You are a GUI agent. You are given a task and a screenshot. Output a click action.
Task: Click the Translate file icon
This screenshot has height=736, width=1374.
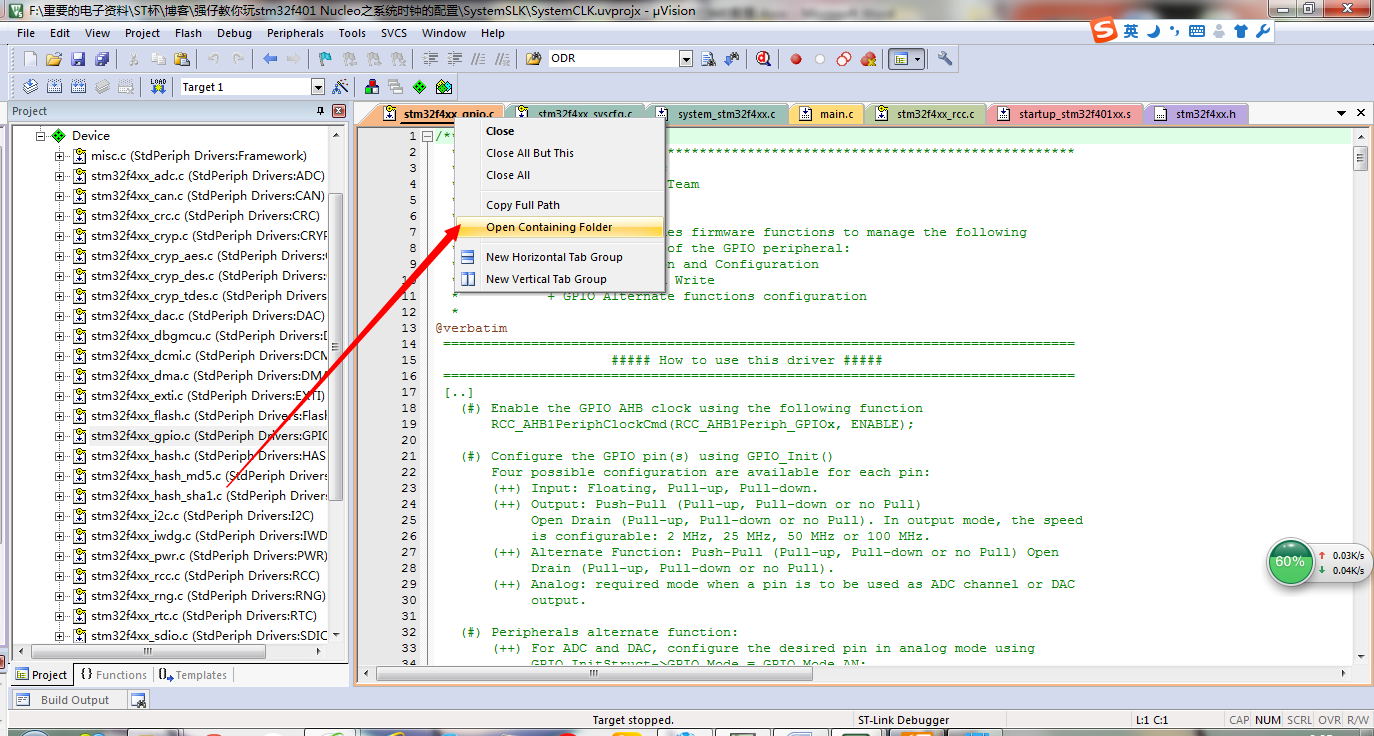pos(30,87)
